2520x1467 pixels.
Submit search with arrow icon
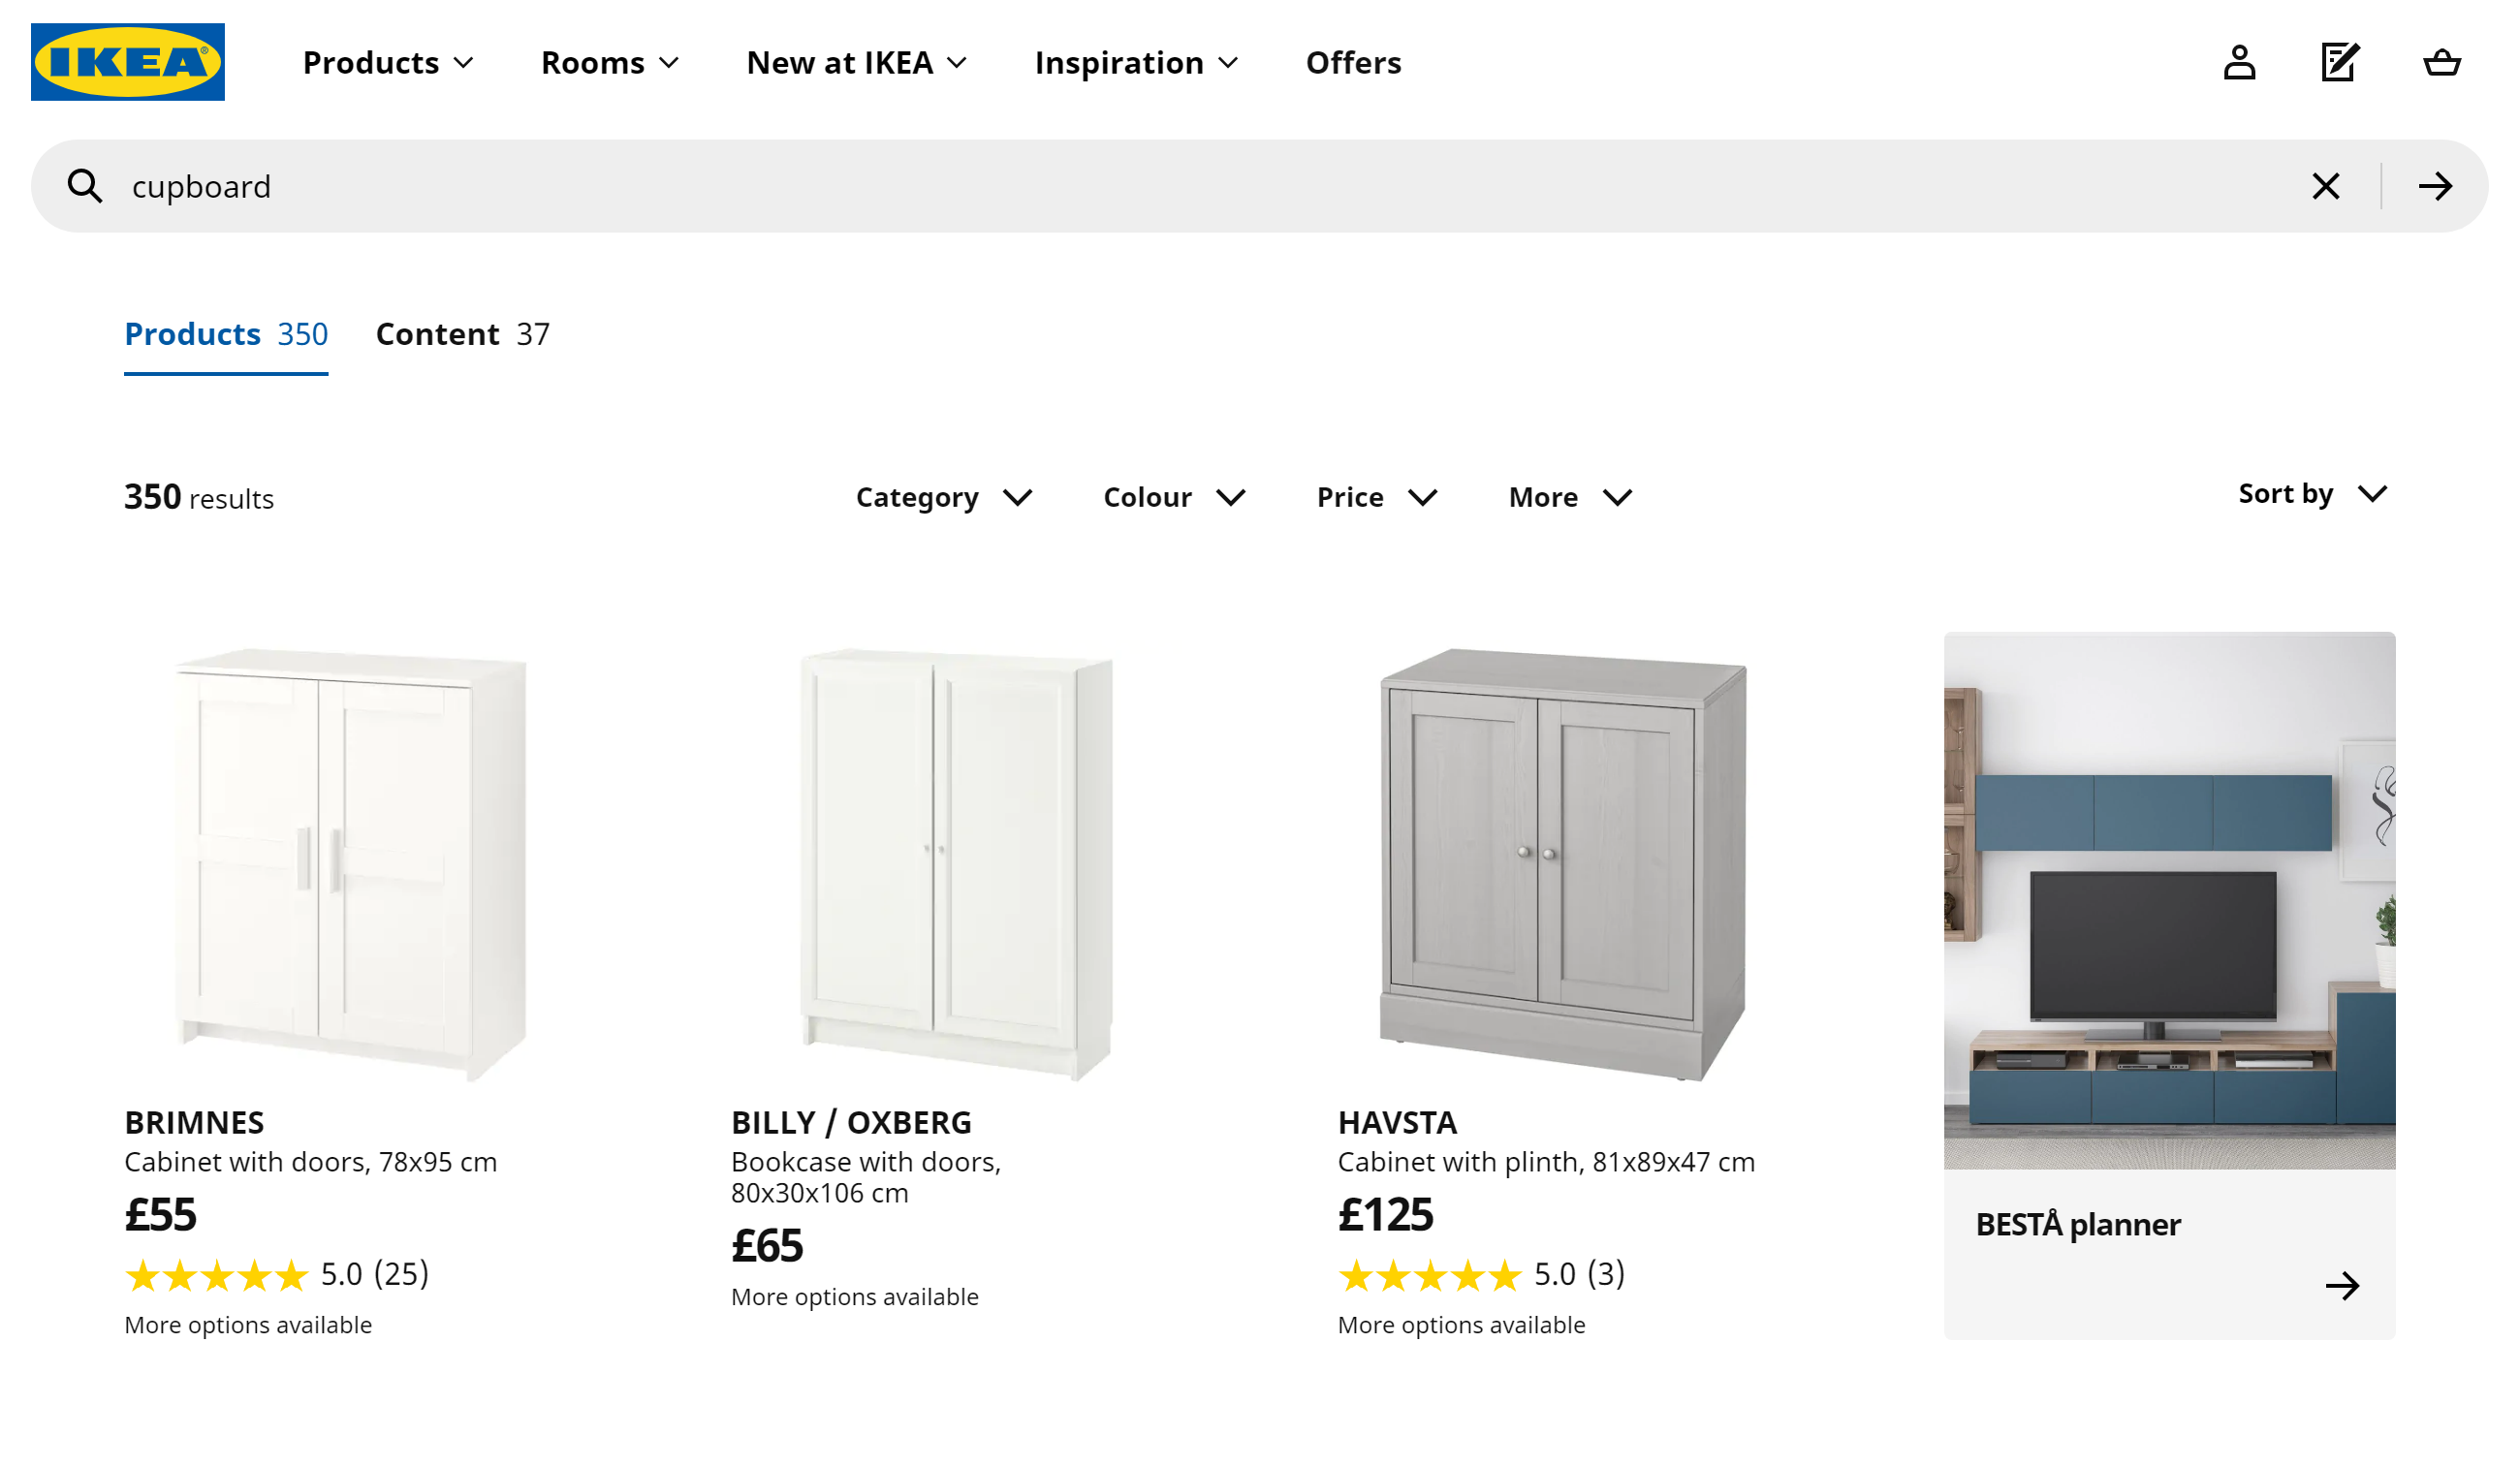pyautogui.click(x=2435, y=186)
